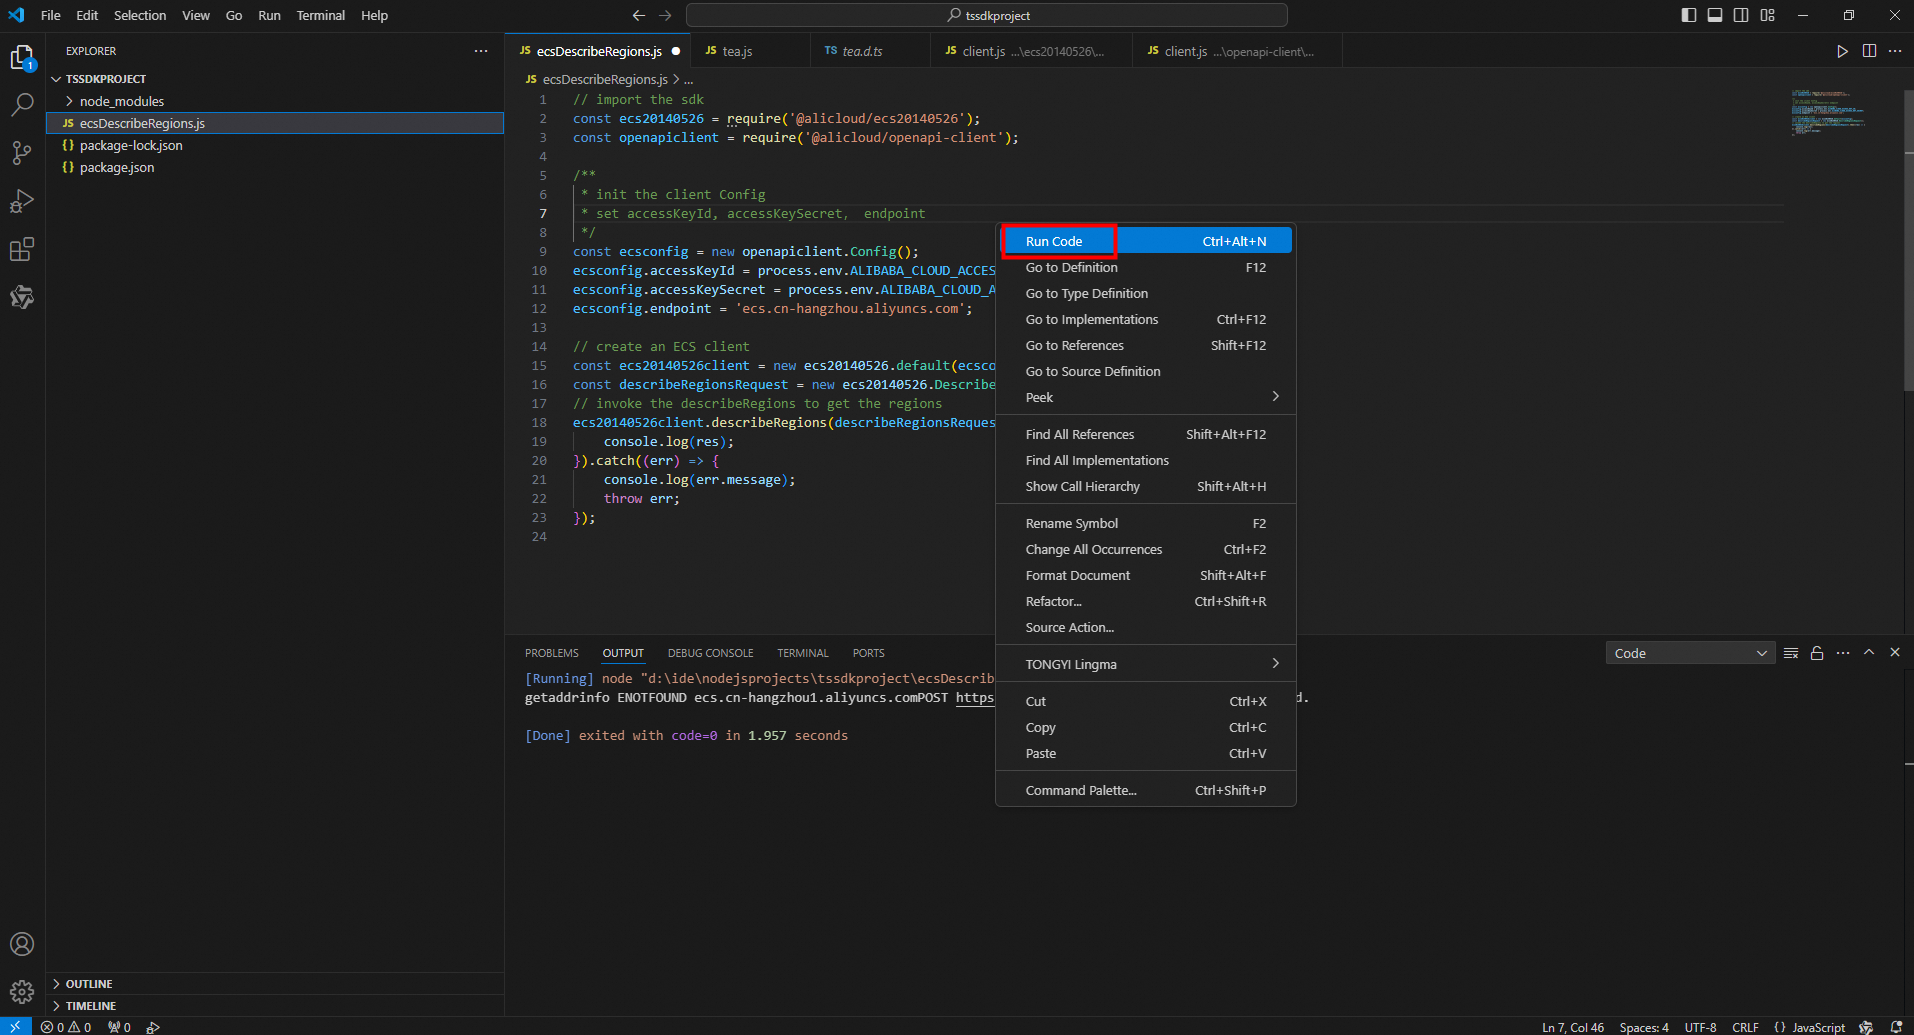This screenshot has width=1914, height=1035.
Task: Click the debug launch icon in status bar
Action: pyautogui.click(x=153, y=1027)
